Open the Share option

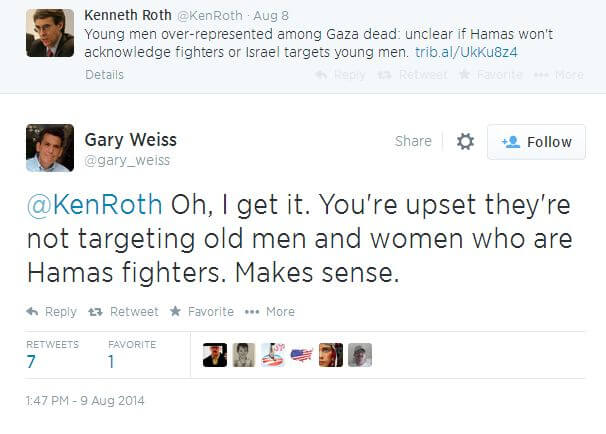point(413,142)
